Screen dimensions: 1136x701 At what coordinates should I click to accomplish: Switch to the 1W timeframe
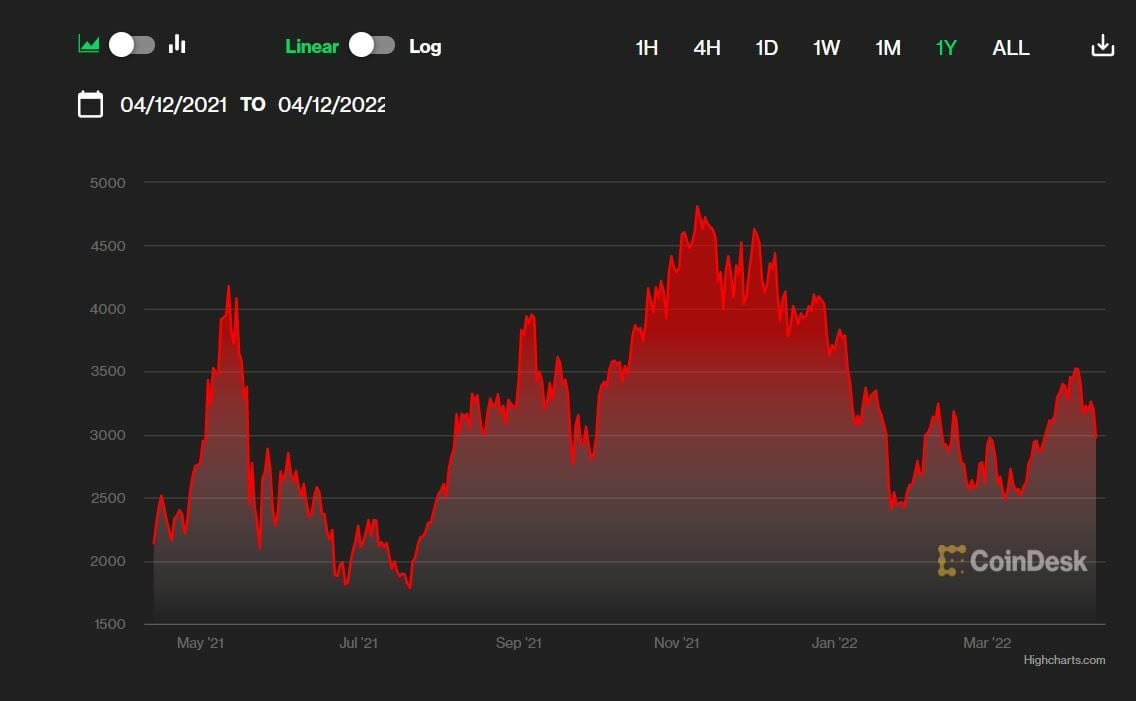coord(826,48)
